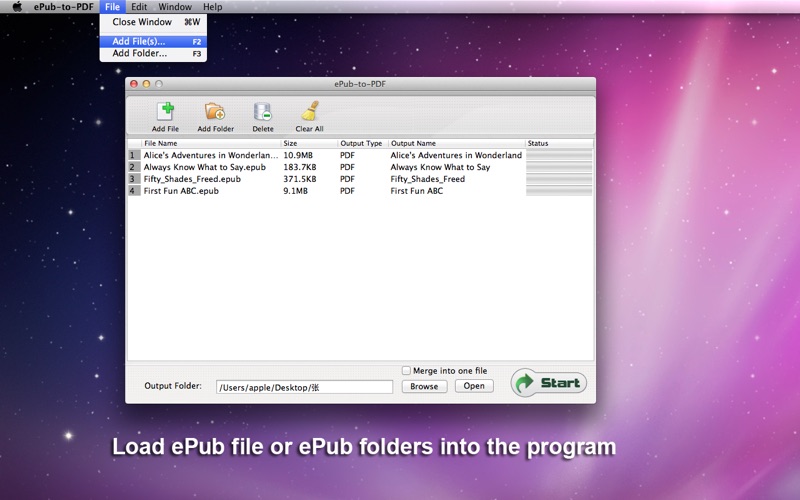This screenshot has width=800, height=500.
Task: Click the Open output folder button
Action: tap(474, 386)
